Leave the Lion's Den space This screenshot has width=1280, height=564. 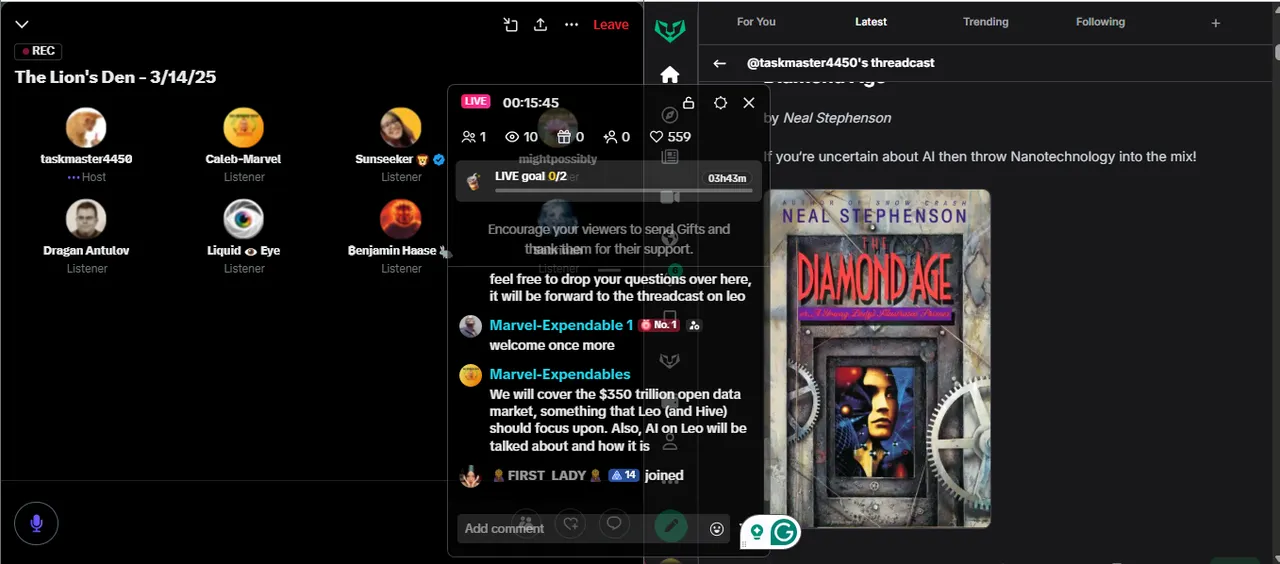click(611, 25)
